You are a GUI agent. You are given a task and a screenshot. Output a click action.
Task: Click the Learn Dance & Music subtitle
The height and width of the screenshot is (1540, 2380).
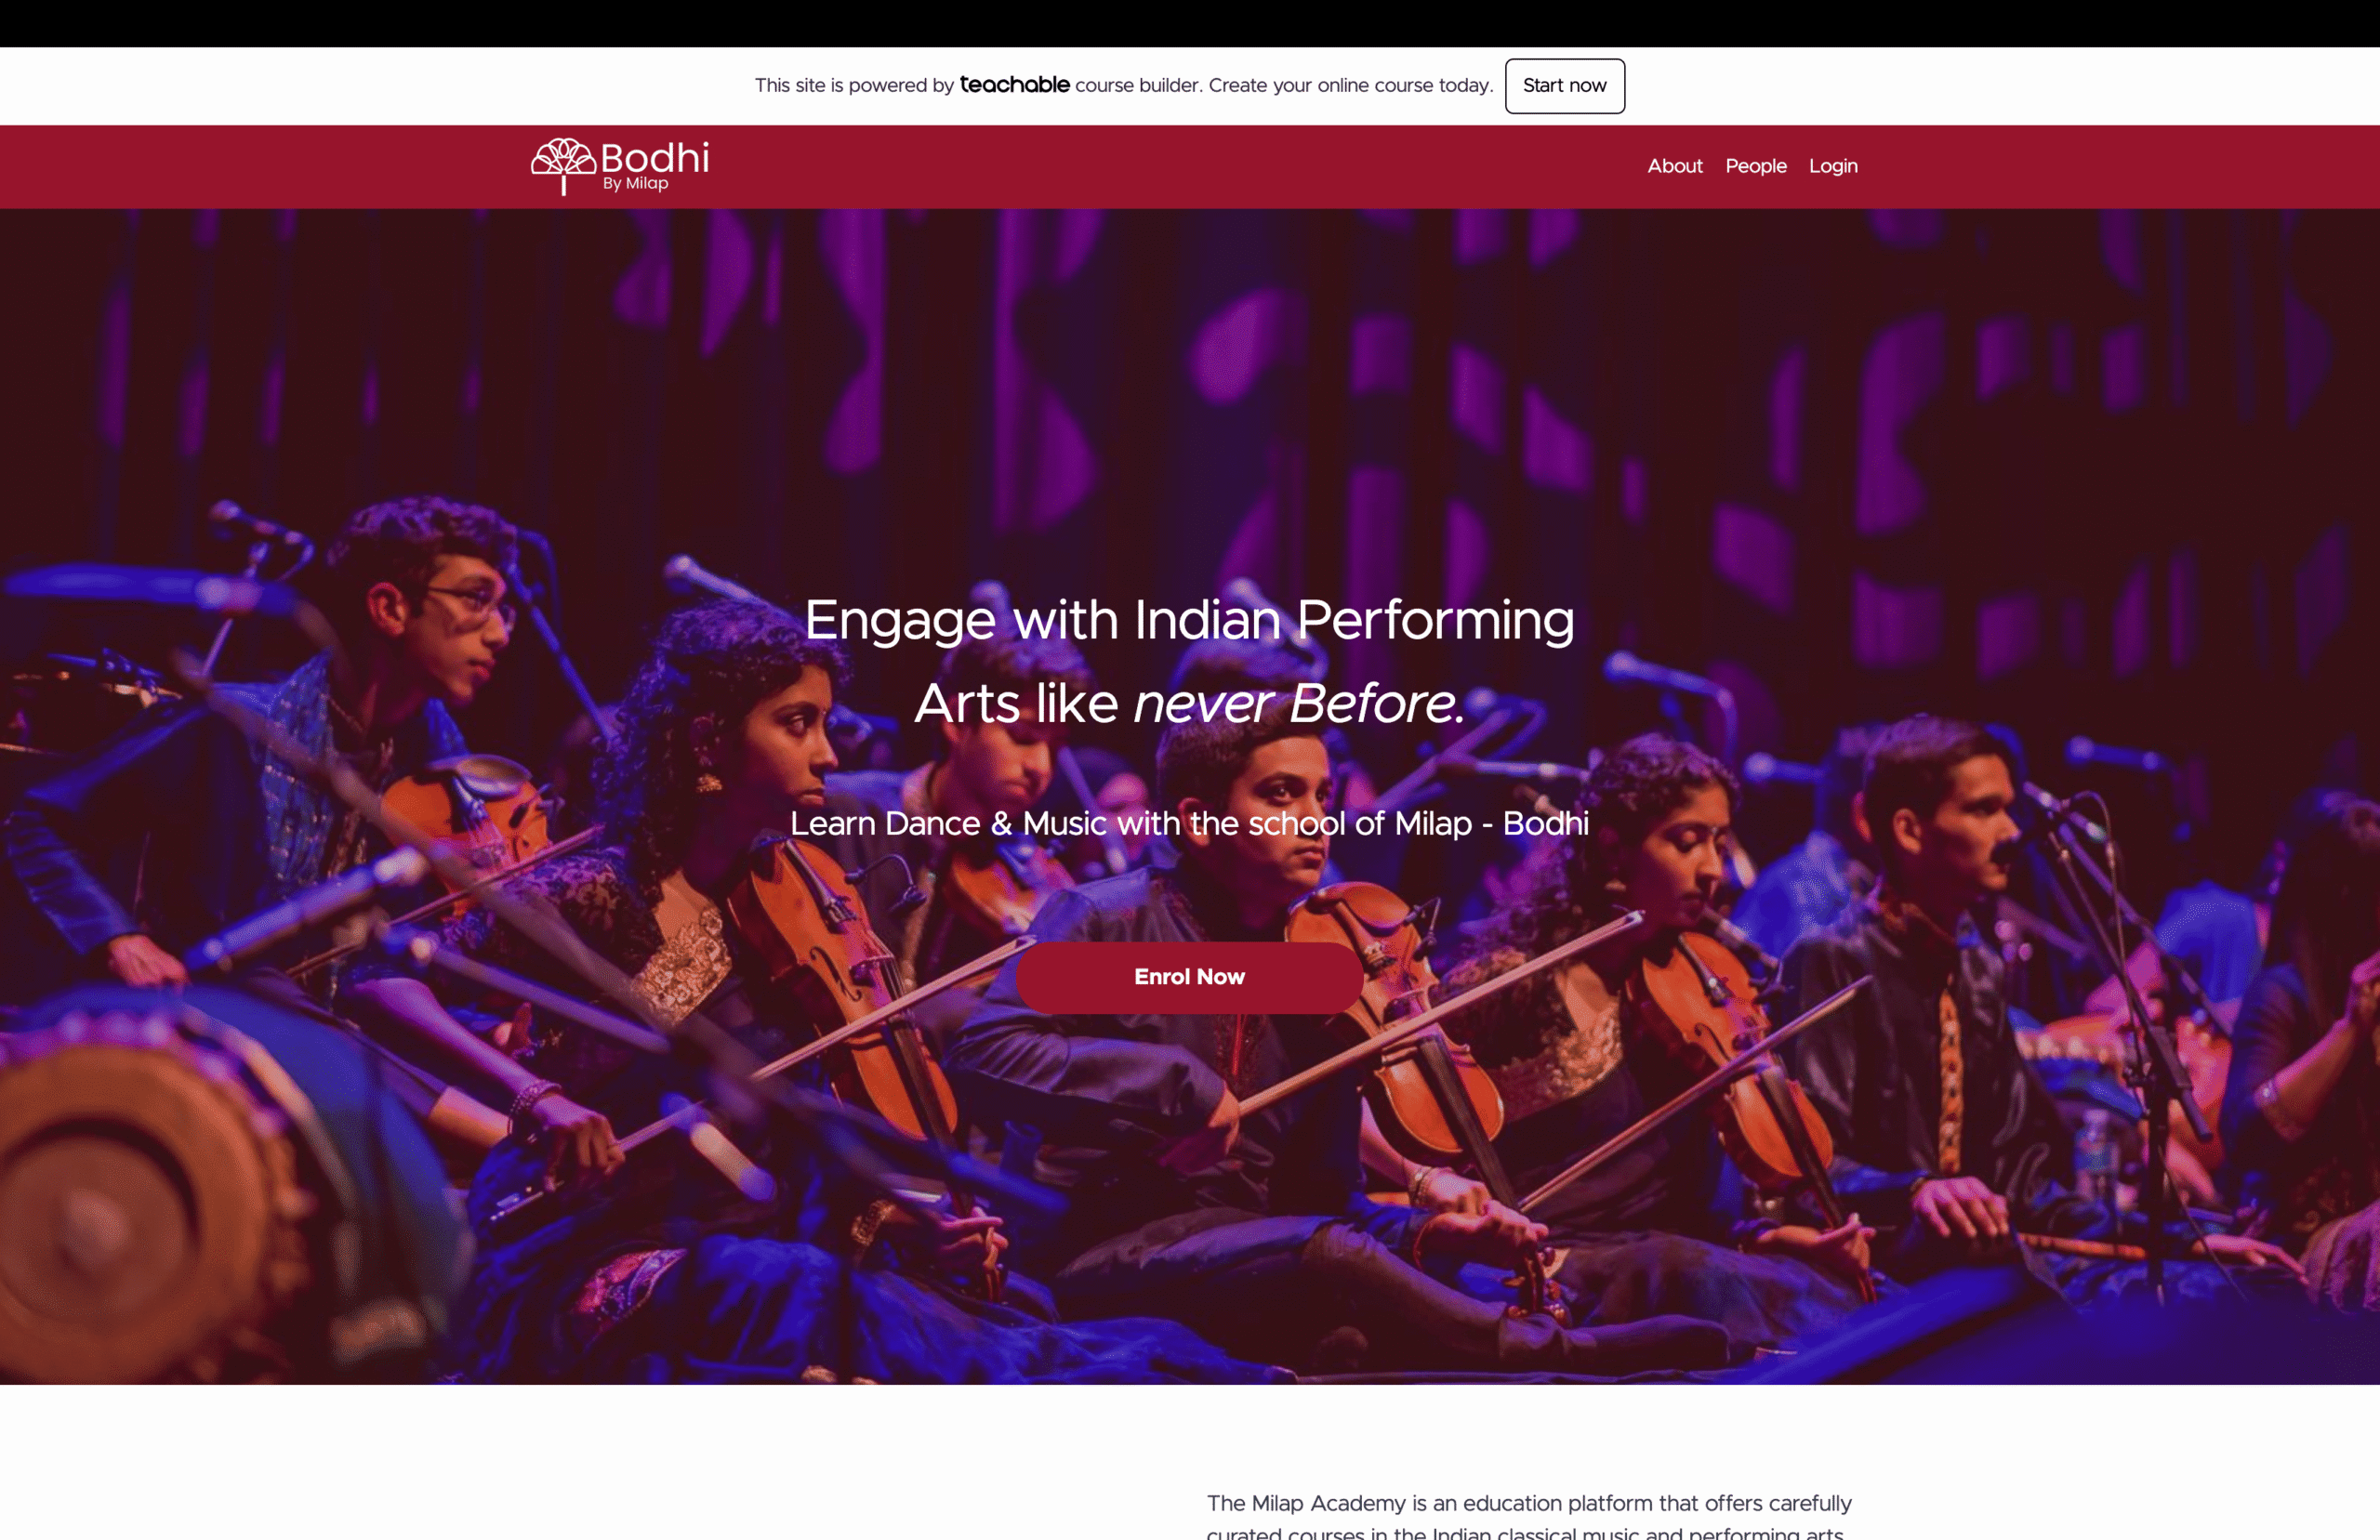point(1189,823)
